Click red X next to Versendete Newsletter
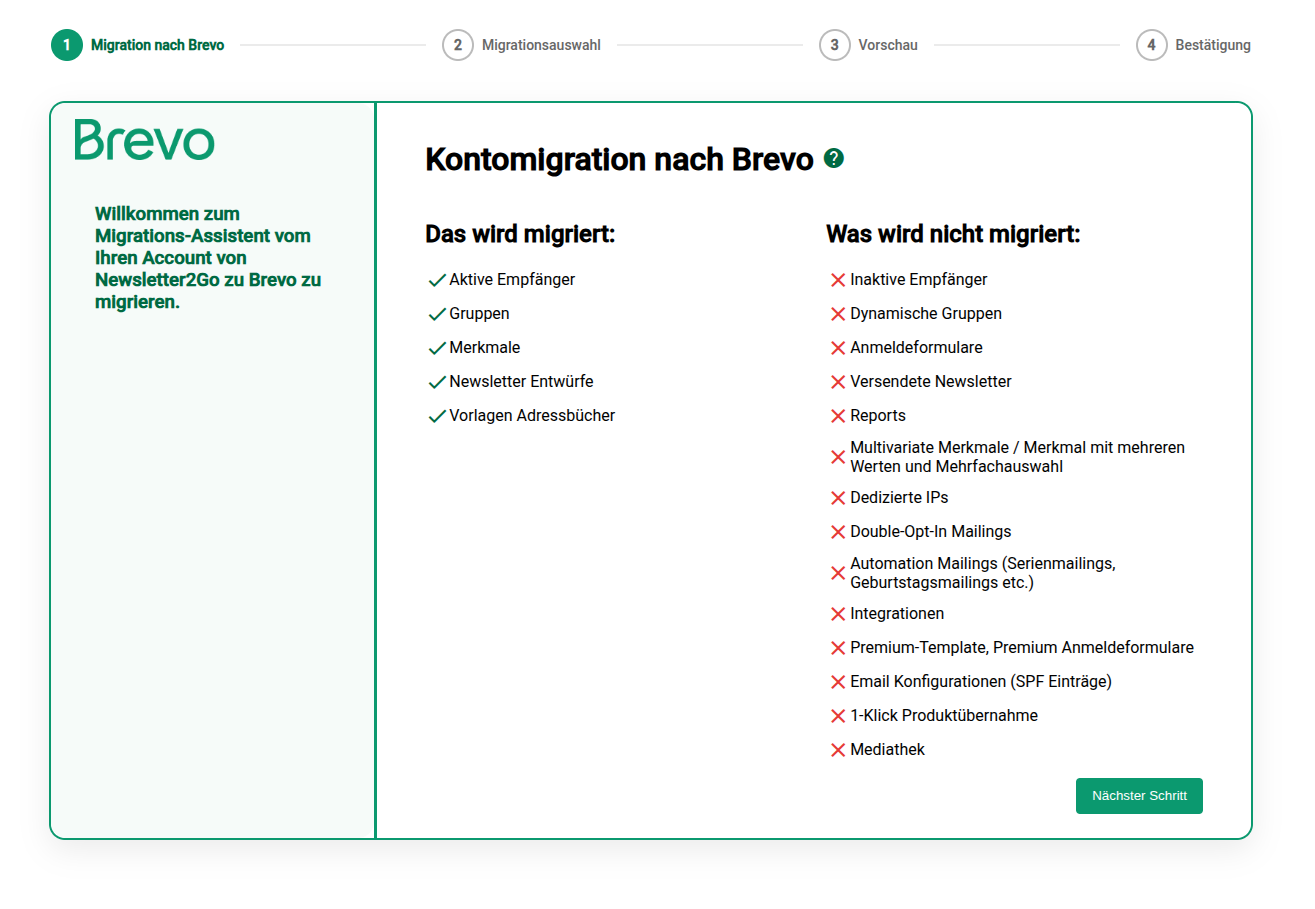Viewport: 1315px width, 909px height. click(838, 383)
